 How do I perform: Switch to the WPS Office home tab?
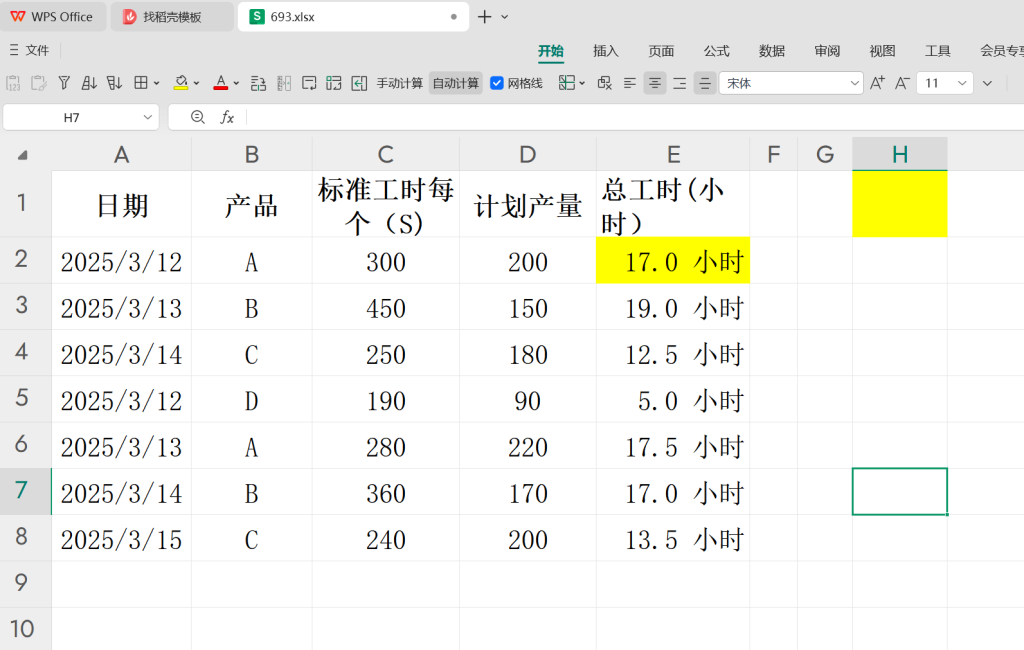(x=52, y=17)
